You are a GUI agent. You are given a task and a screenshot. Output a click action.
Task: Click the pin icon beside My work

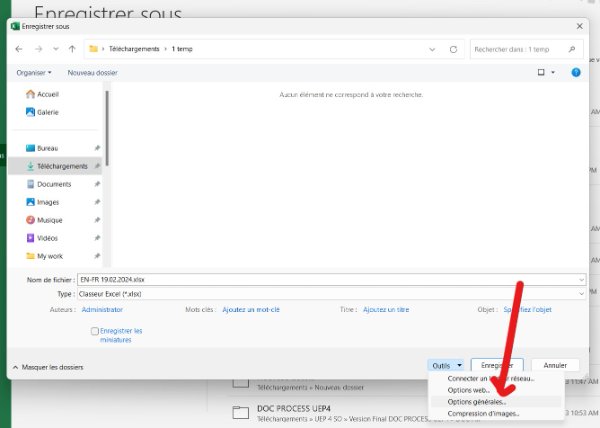pyautogui.click(x=97, y=256)
